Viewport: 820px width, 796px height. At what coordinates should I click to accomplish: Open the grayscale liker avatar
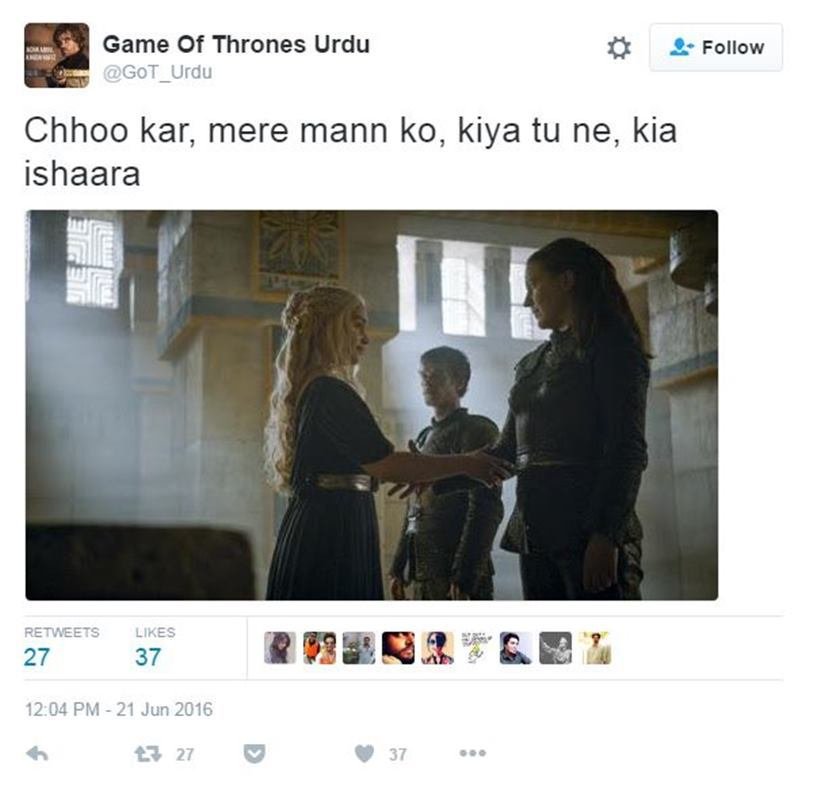[x=555, y=647]
